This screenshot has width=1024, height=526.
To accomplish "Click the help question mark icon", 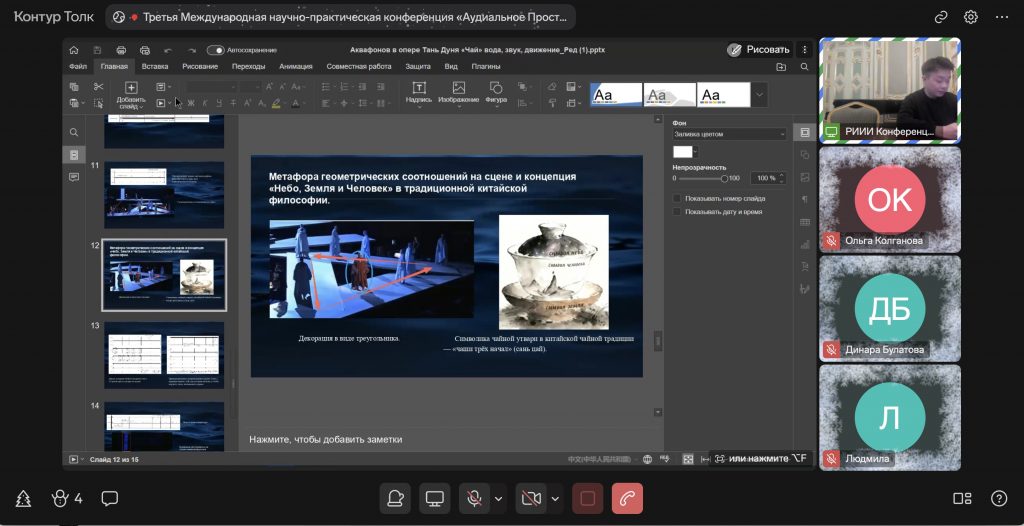I will (998, 498).
